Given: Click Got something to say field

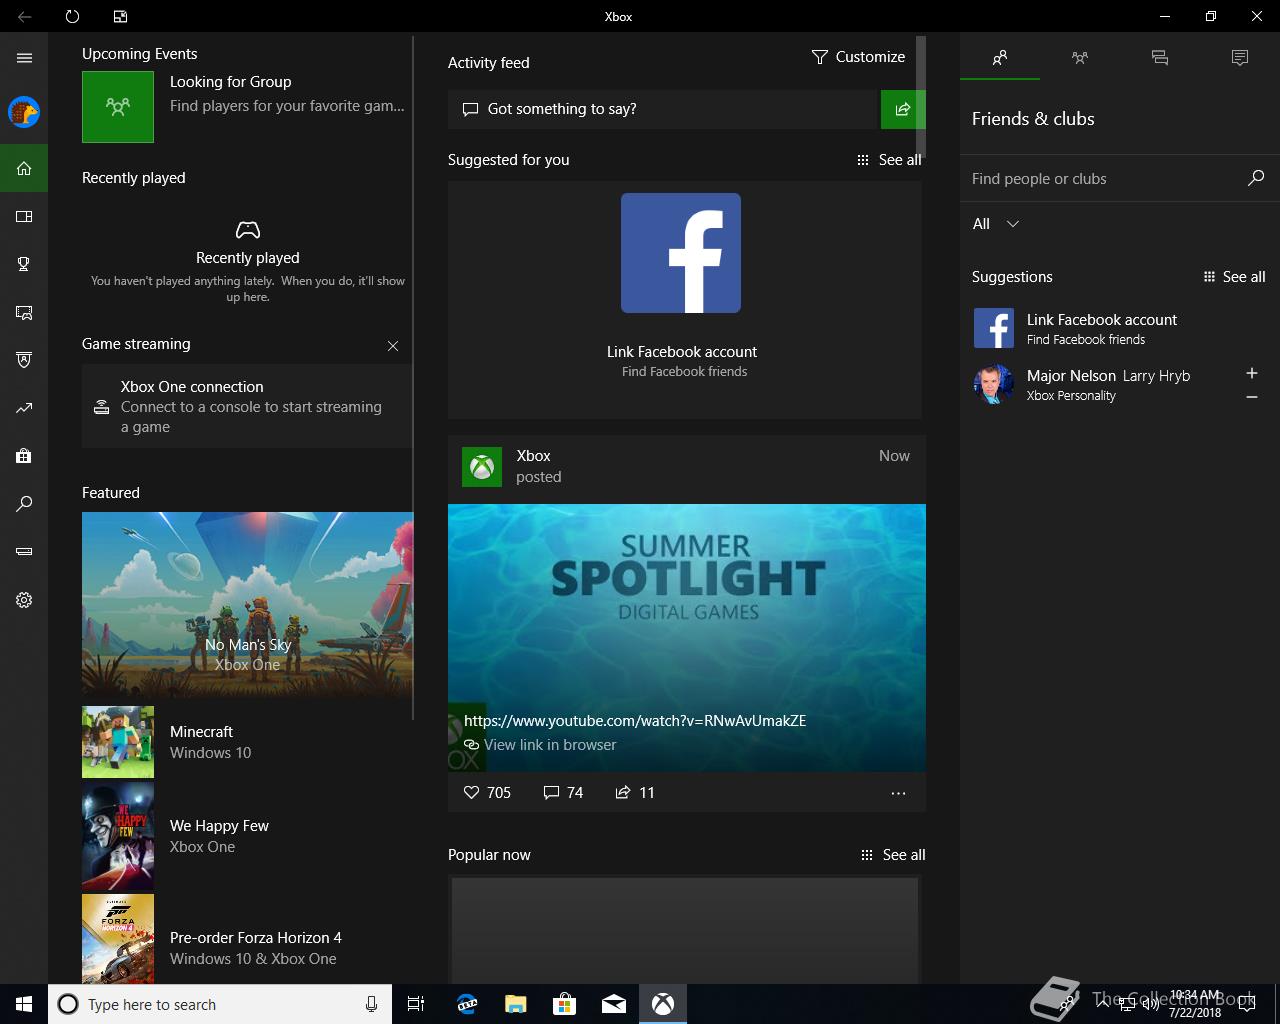Looking at the screenshot, I should 662,109.
